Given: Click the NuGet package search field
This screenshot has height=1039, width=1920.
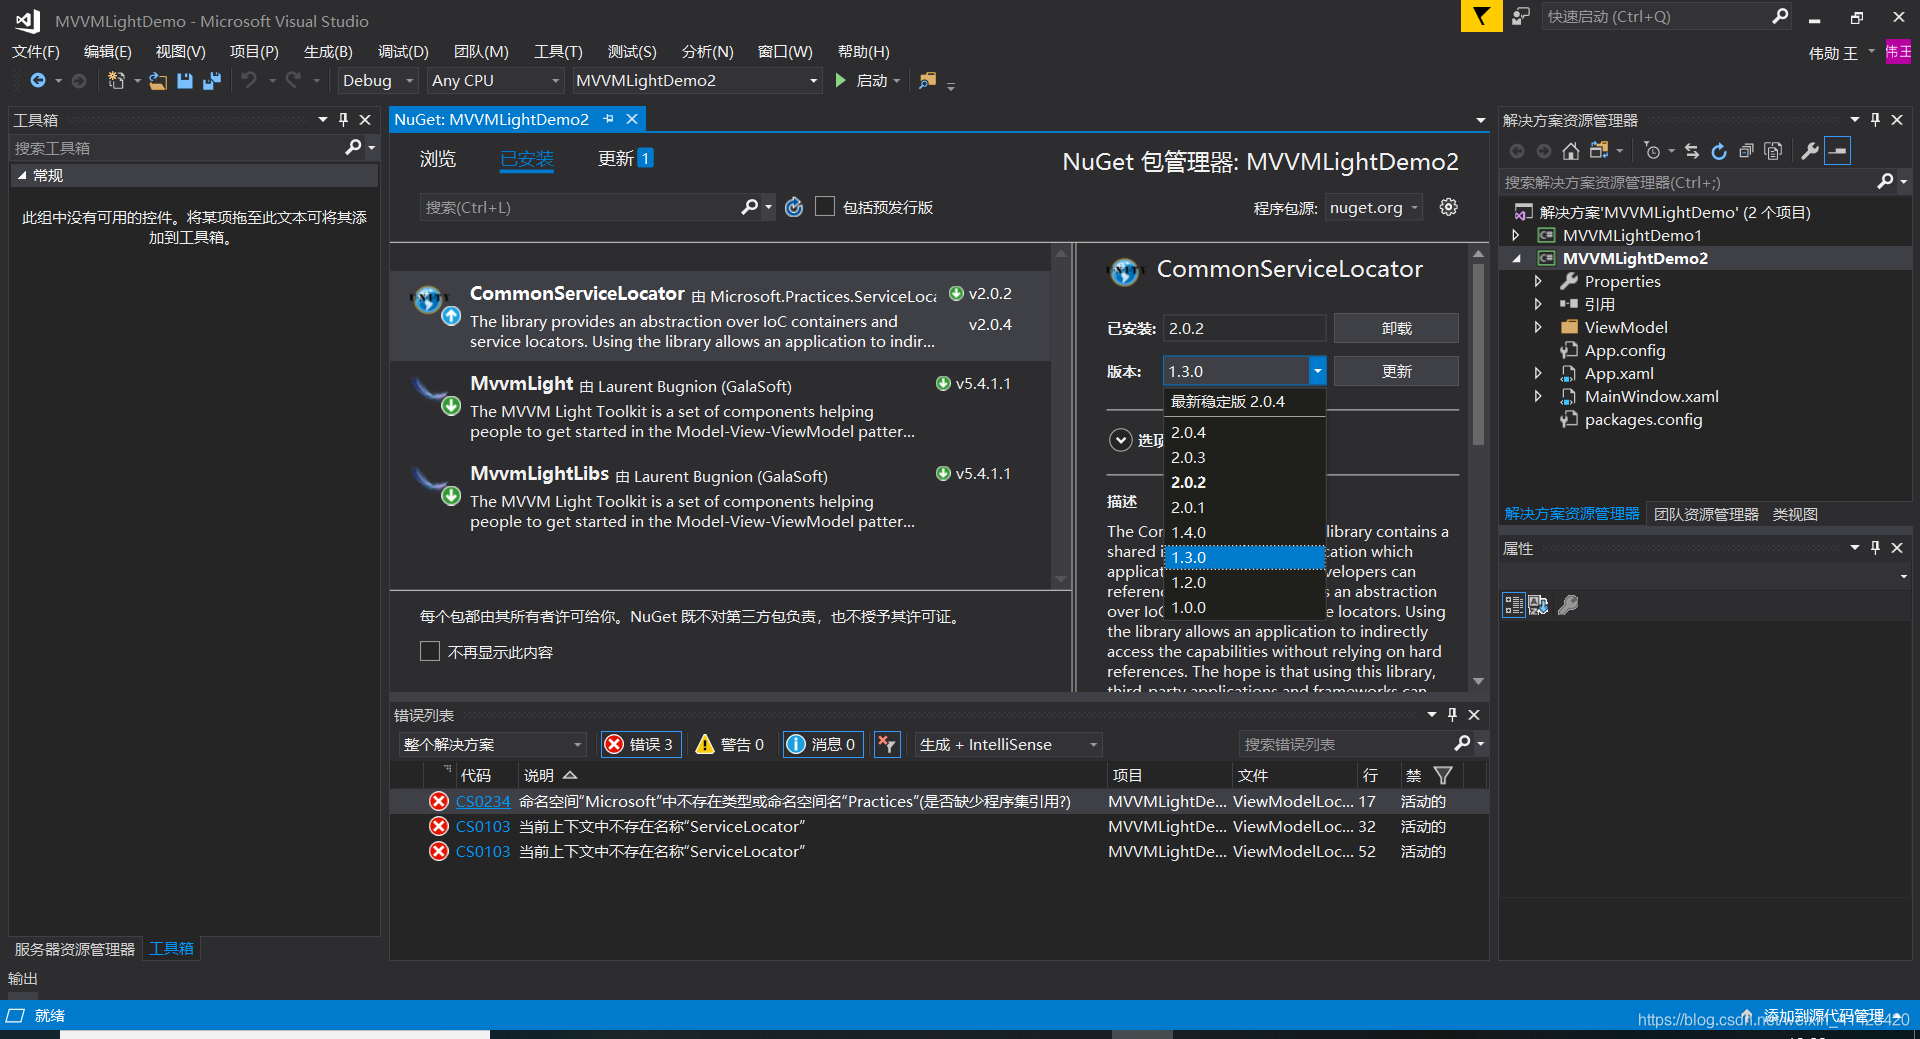Looking at the screenshot, I should [x=580, y=207].
